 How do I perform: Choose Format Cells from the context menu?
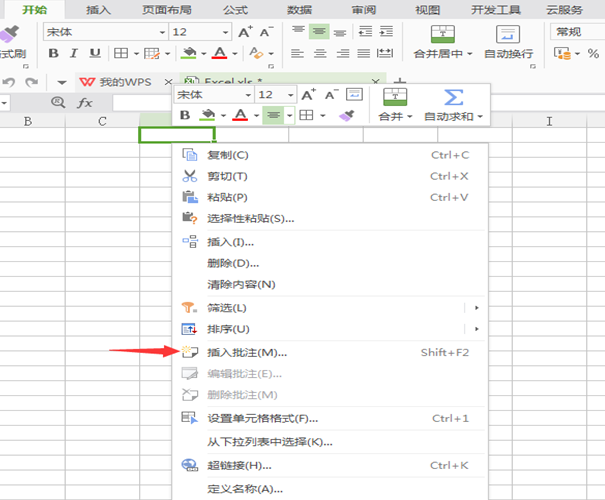(x=330, y=419)
